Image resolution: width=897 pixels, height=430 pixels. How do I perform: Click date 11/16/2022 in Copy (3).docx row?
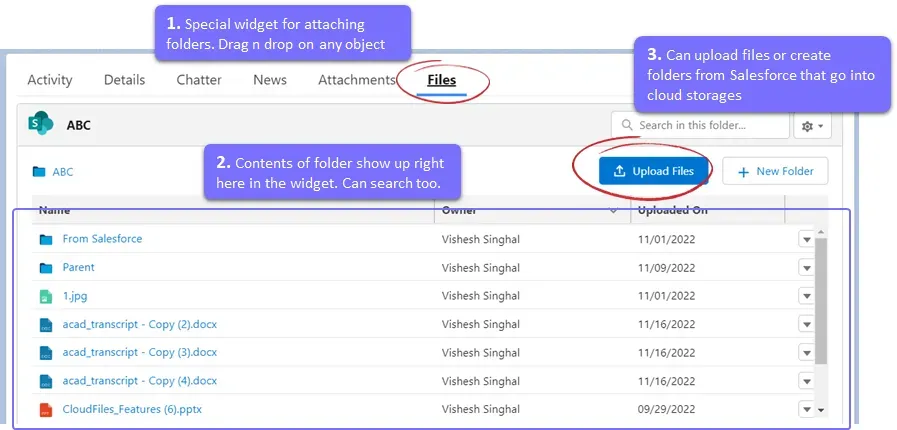666,353
